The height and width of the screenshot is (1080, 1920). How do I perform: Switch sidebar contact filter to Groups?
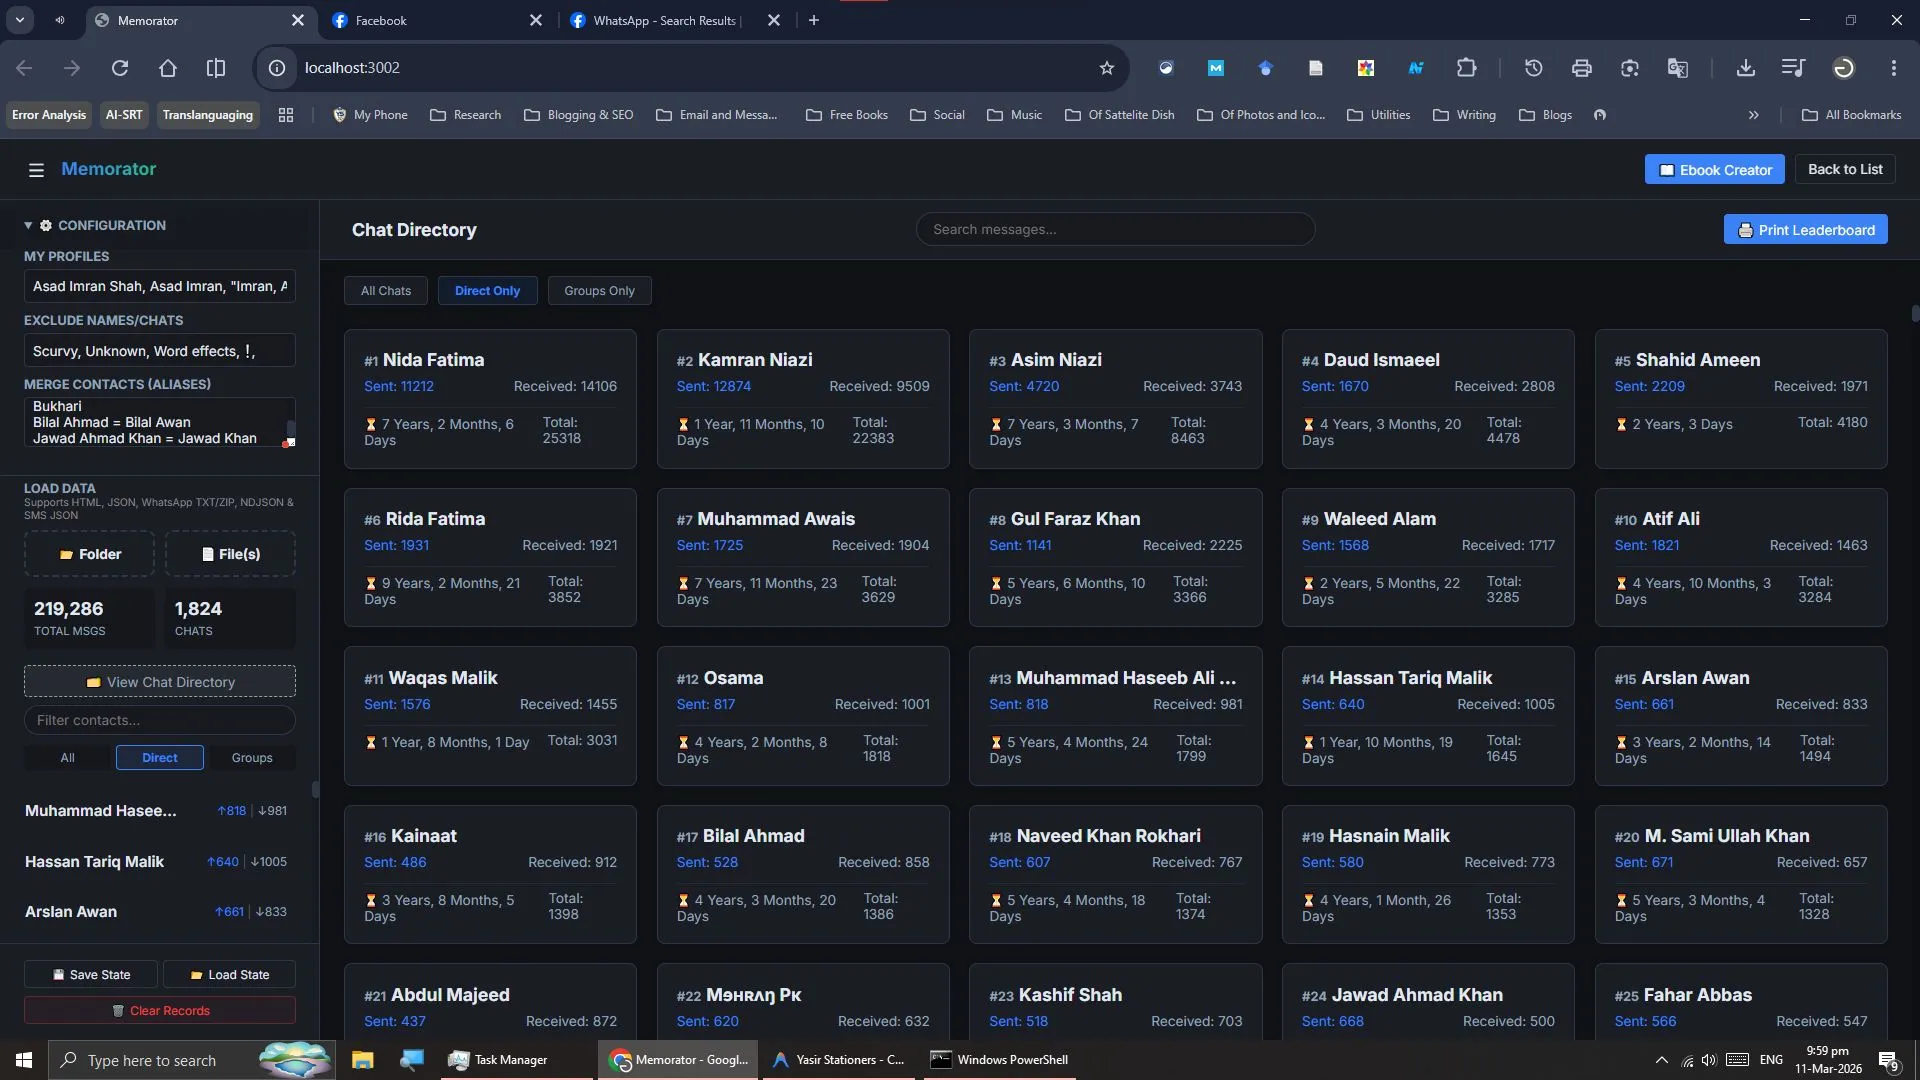pos(252,758)
